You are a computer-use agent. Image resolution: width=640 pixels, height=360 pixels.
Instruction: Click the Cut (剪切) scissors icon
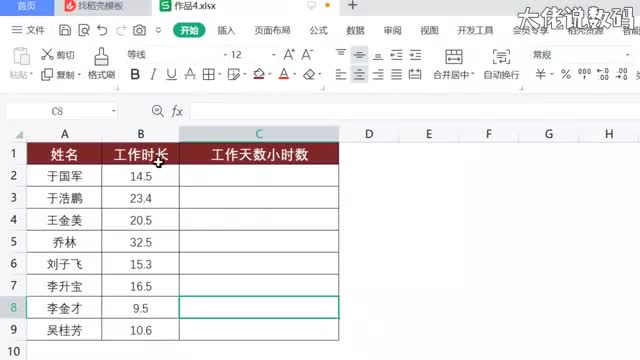click(47, 54)
